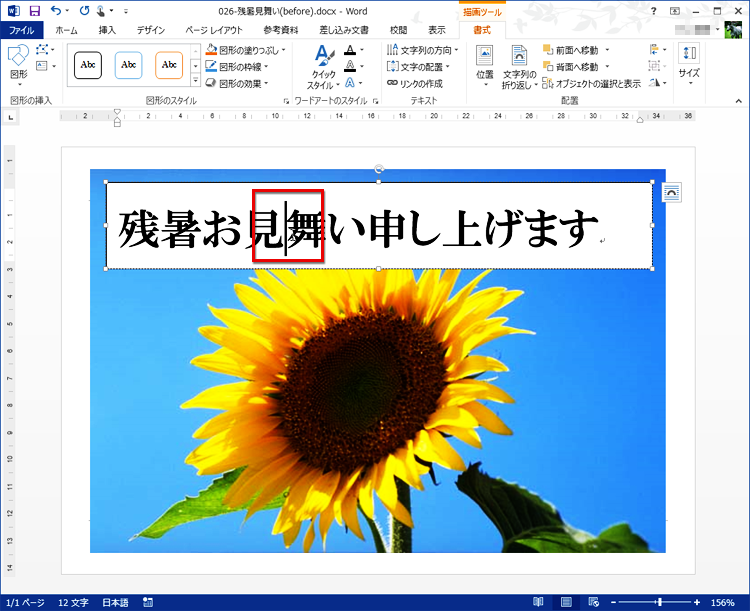Click the text outline A icon
750x611 pixels.
350,66
